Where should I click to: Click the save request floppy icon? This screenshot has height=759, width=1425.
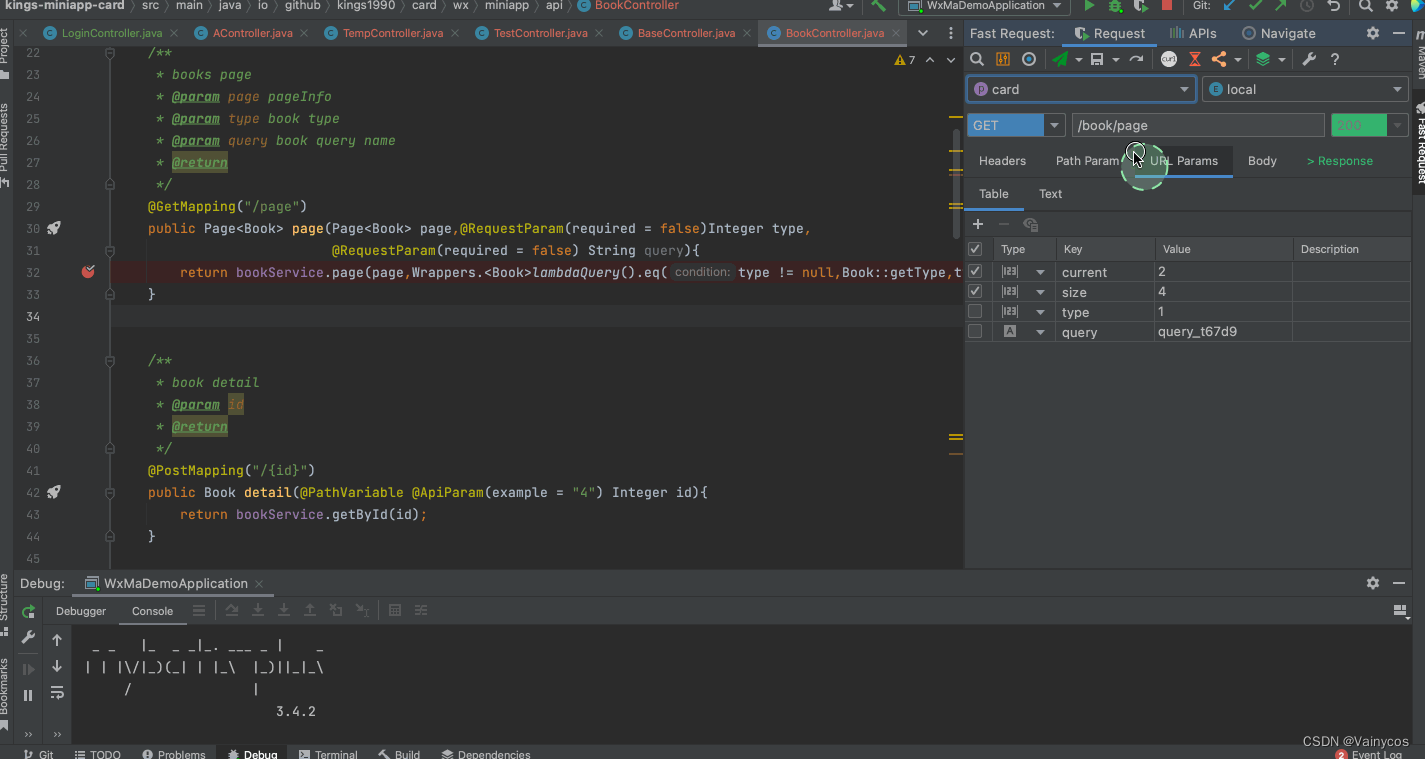pyautogui.click(x=1097, y=60)
